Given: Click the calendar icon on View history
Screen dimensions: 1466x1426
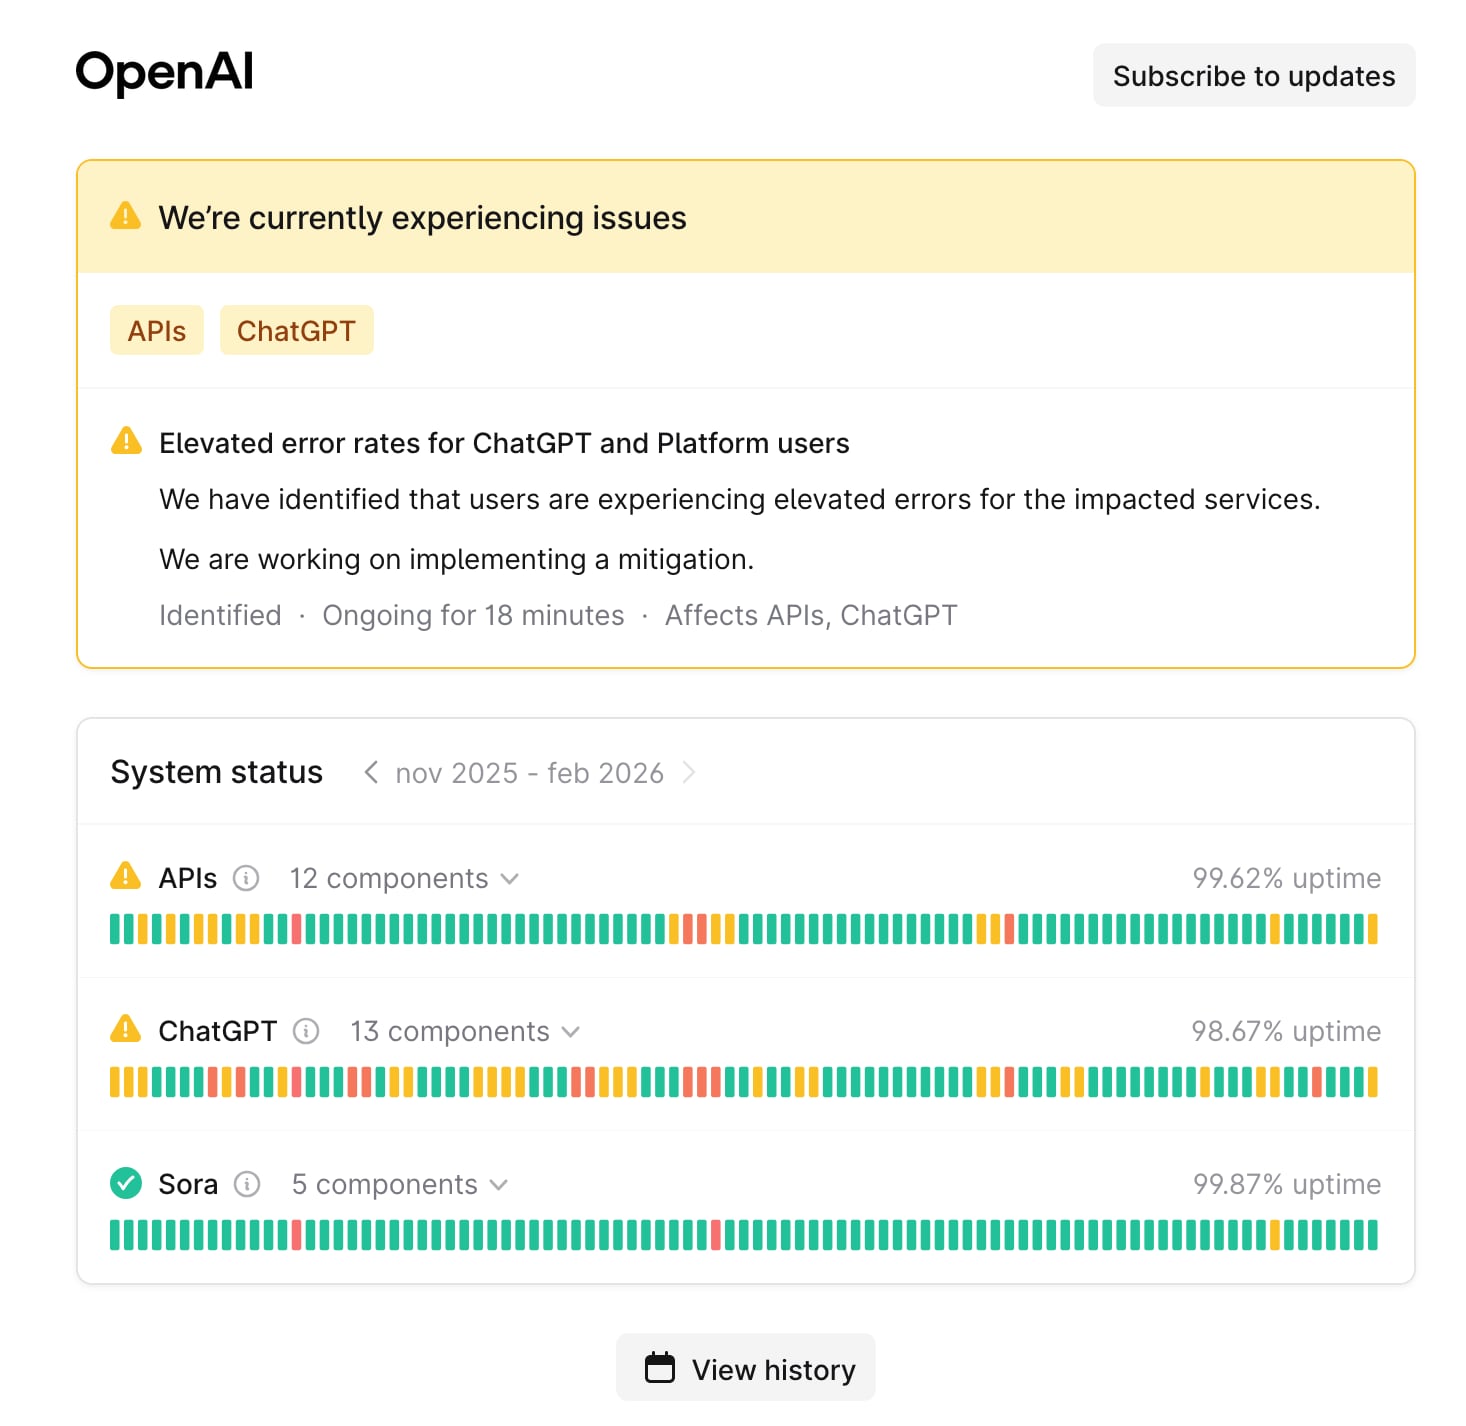Looking at the screenshot, I should tap(659, 1367).
